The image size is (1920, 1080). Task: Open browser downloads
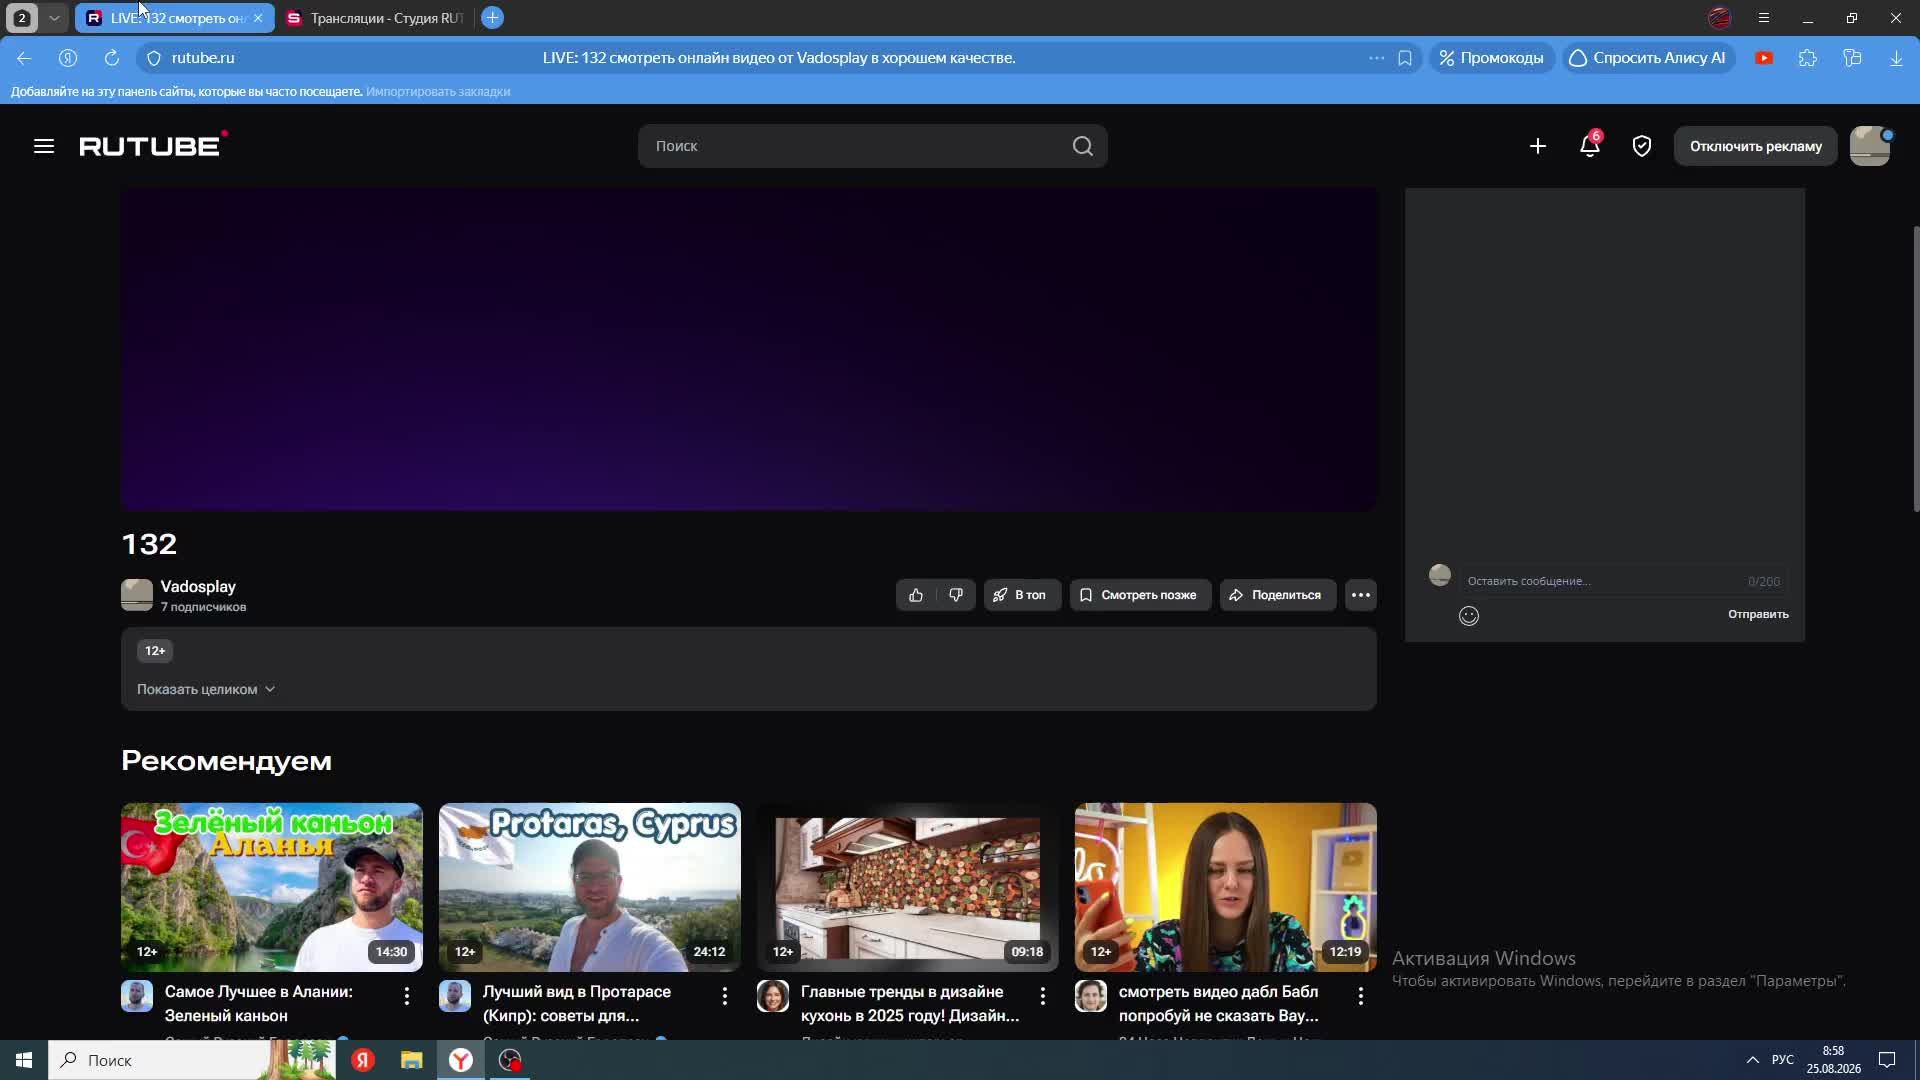(x=1896, y=58)
